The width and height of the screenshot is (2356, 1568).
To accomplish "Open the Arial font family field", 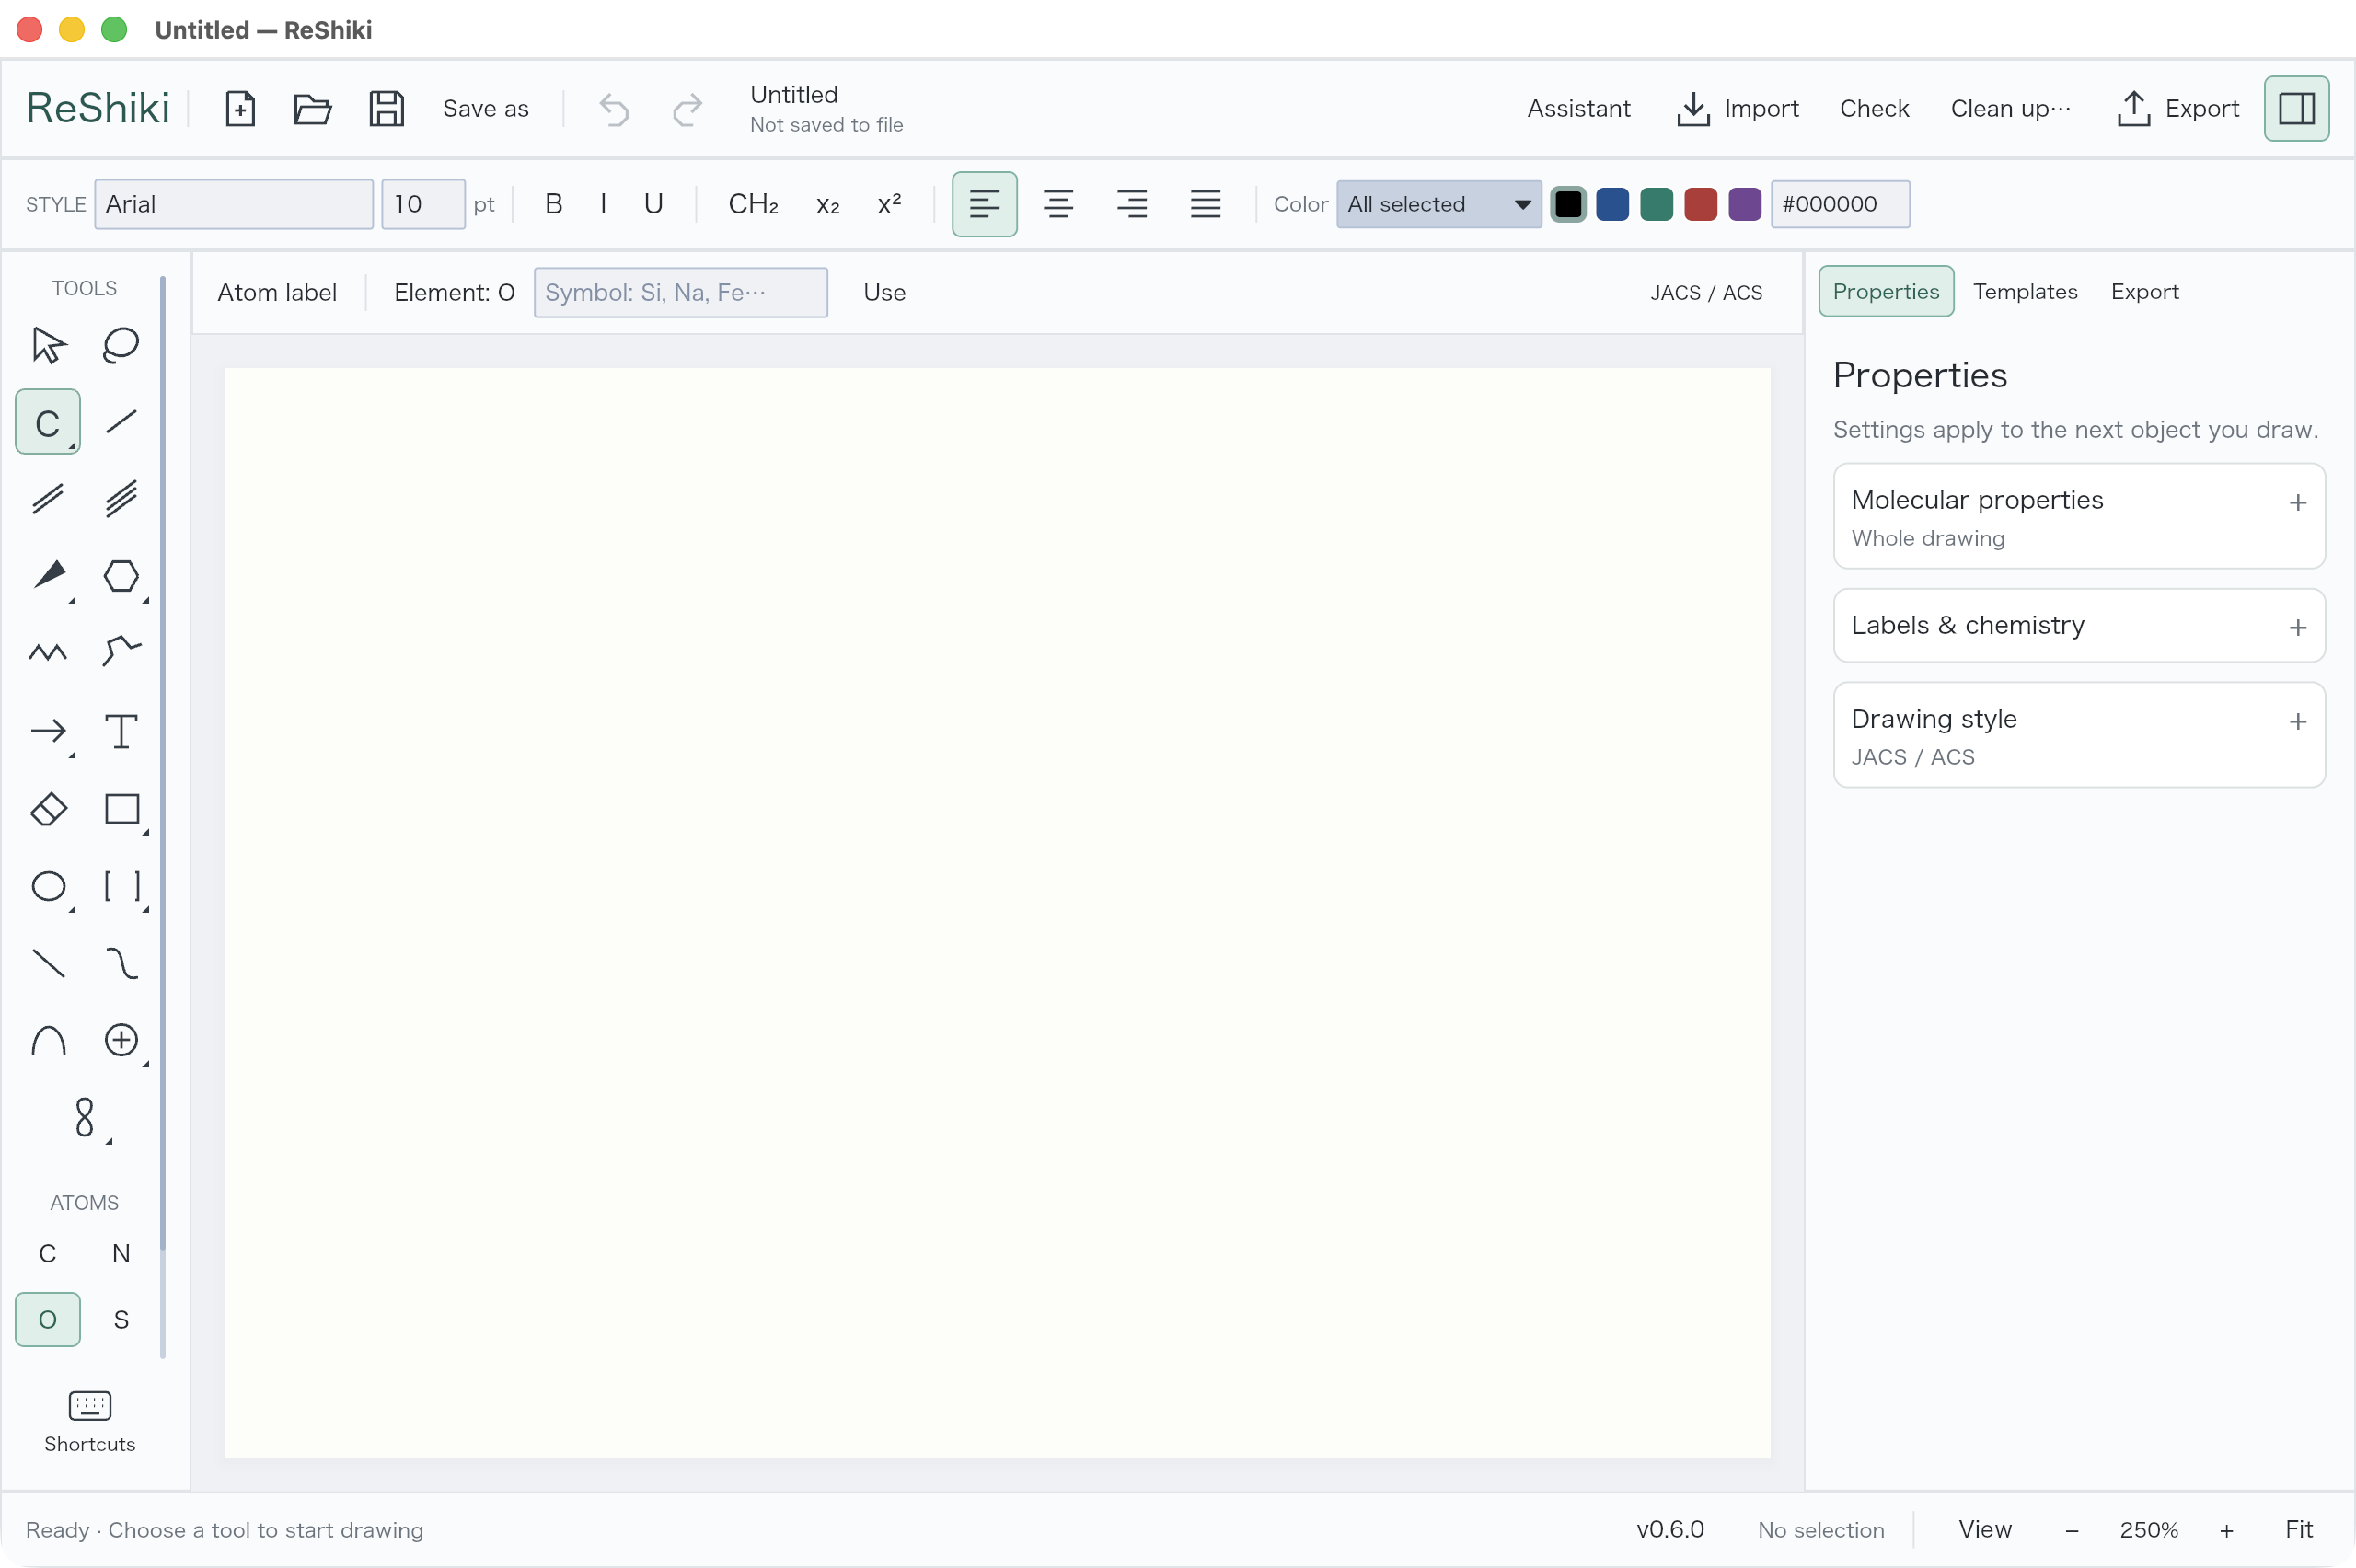I will 234,204.
